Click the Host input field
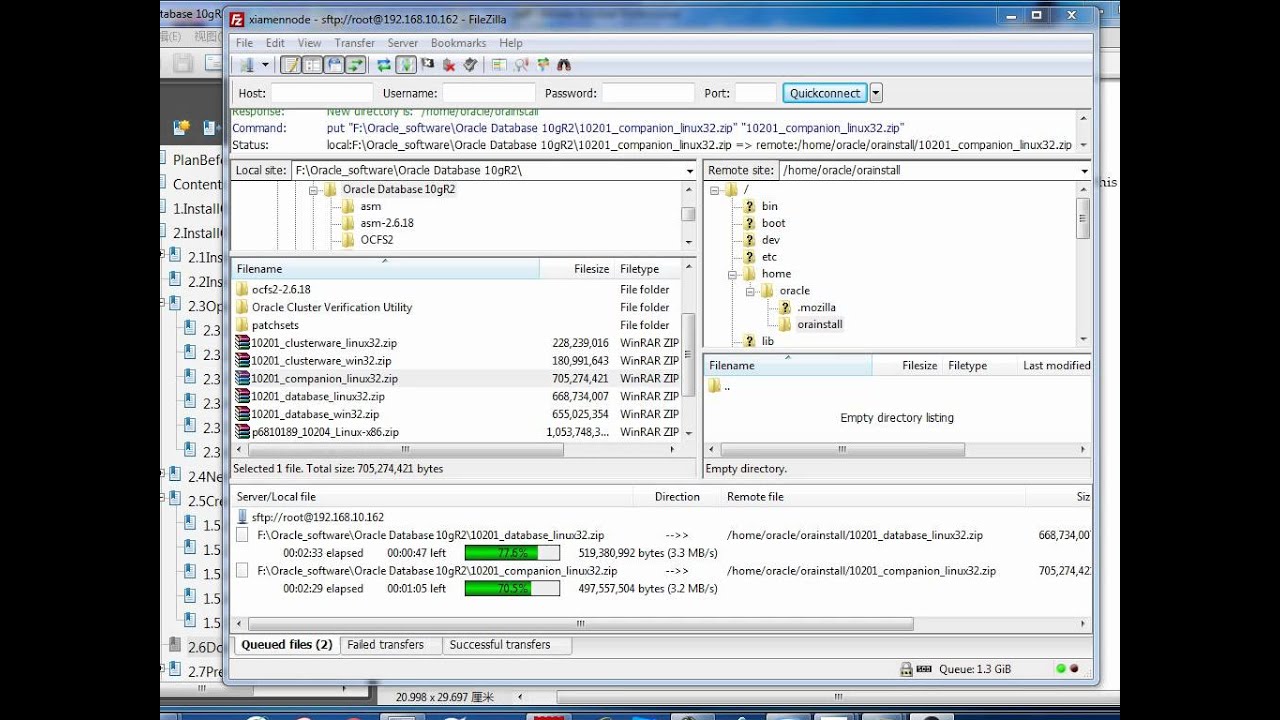1280x720 pixels. [x=321, y=93]
